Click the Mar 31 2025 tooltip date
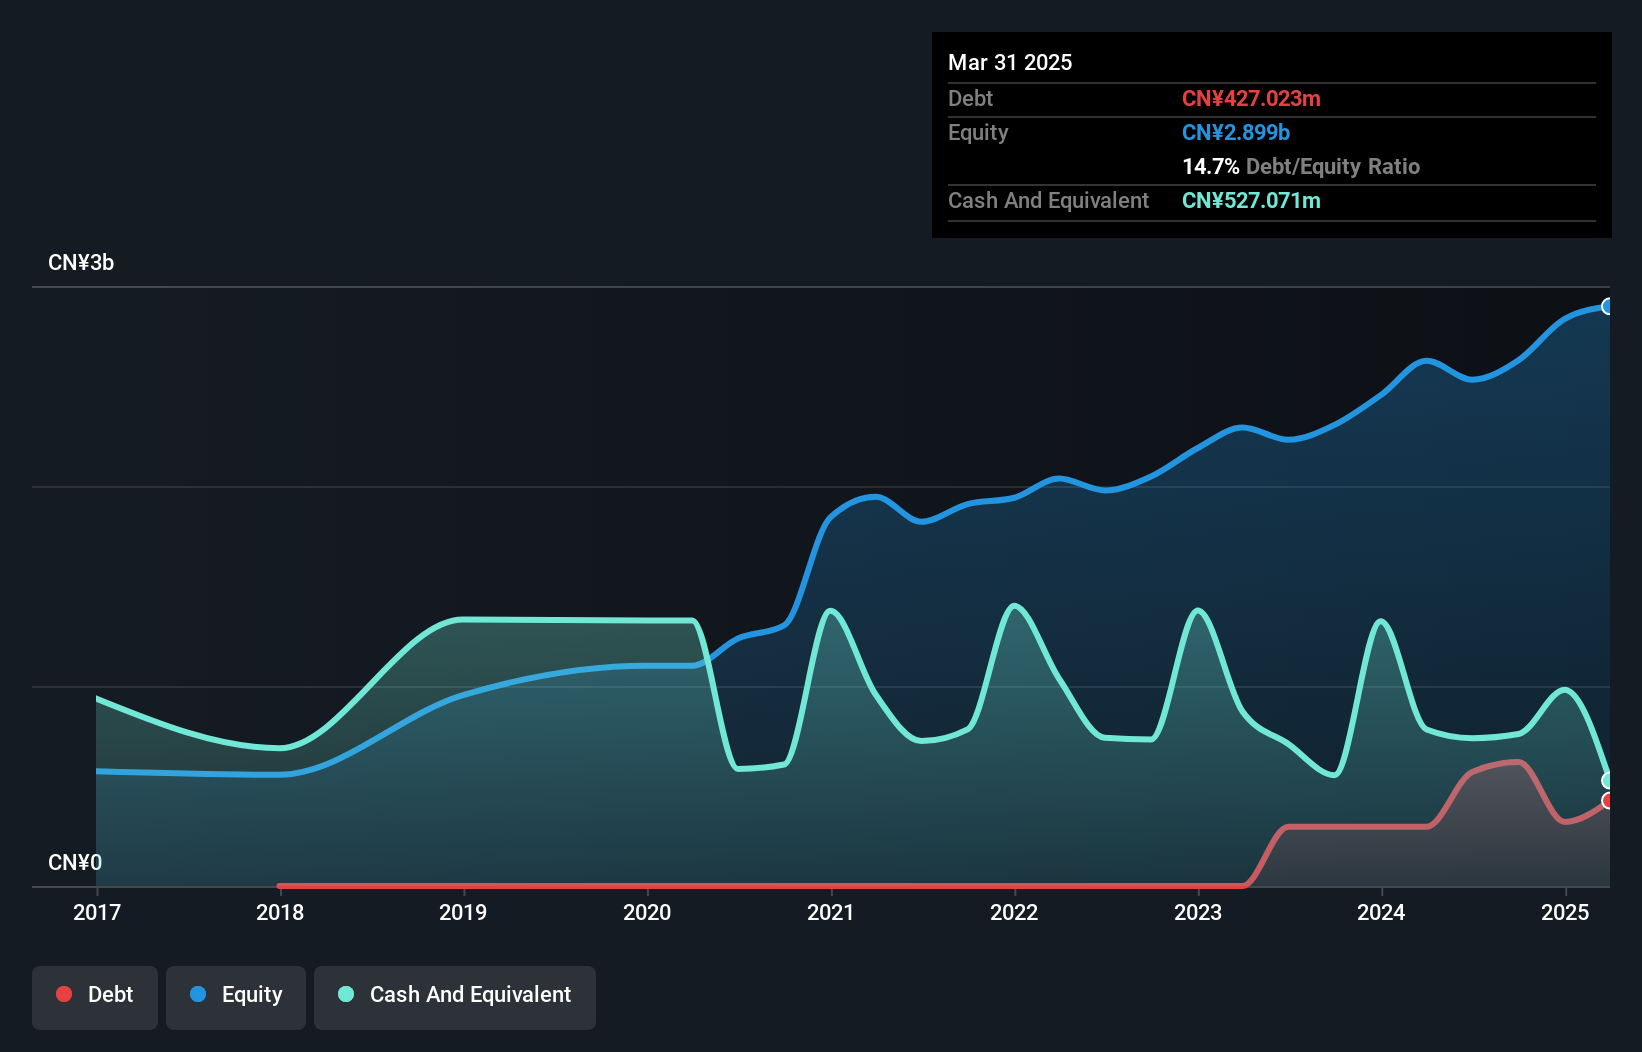 (1010, 62)
